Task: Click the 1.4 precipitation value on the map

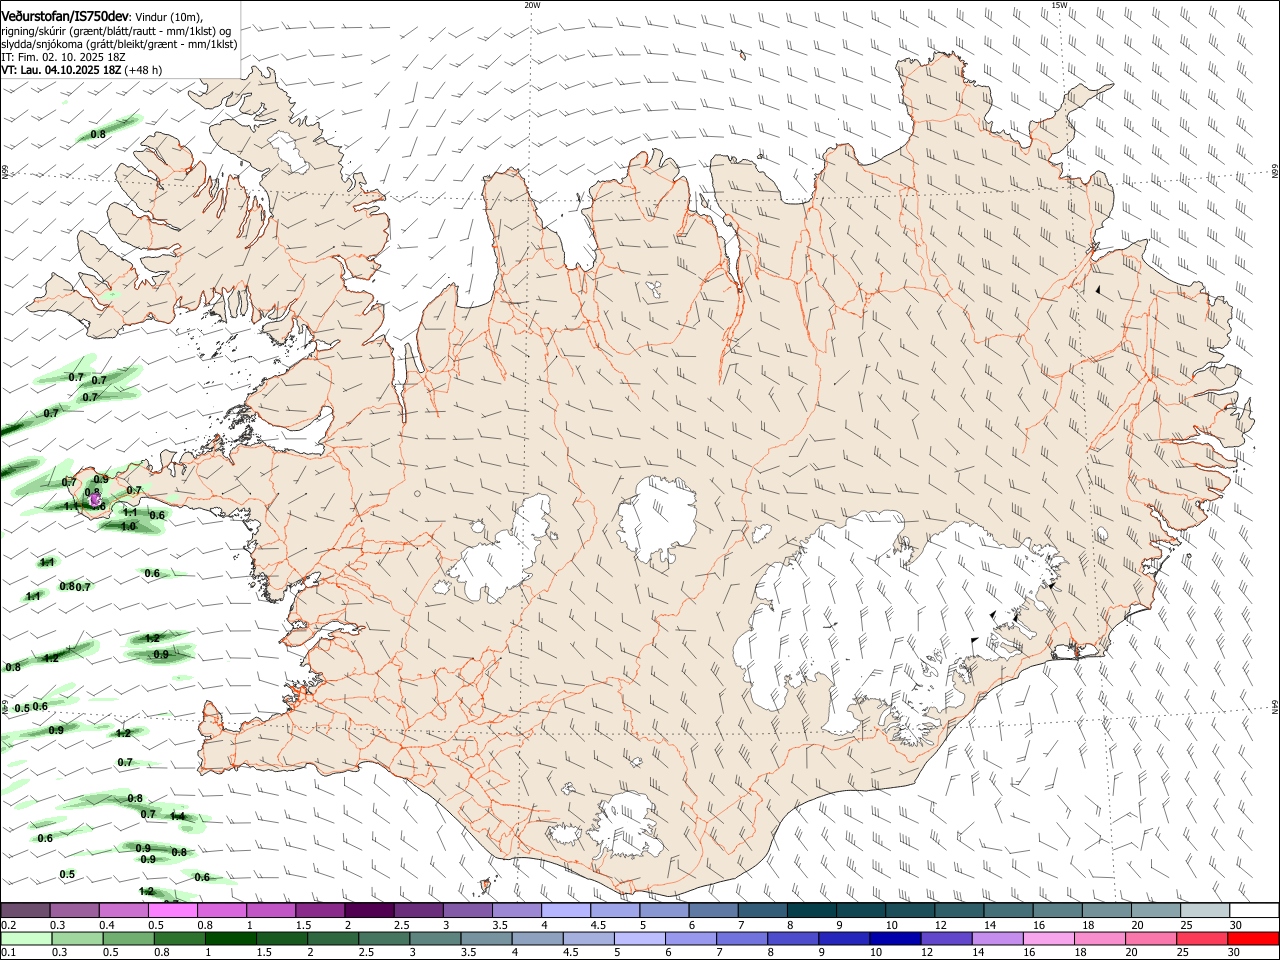Action: (177, 816)
